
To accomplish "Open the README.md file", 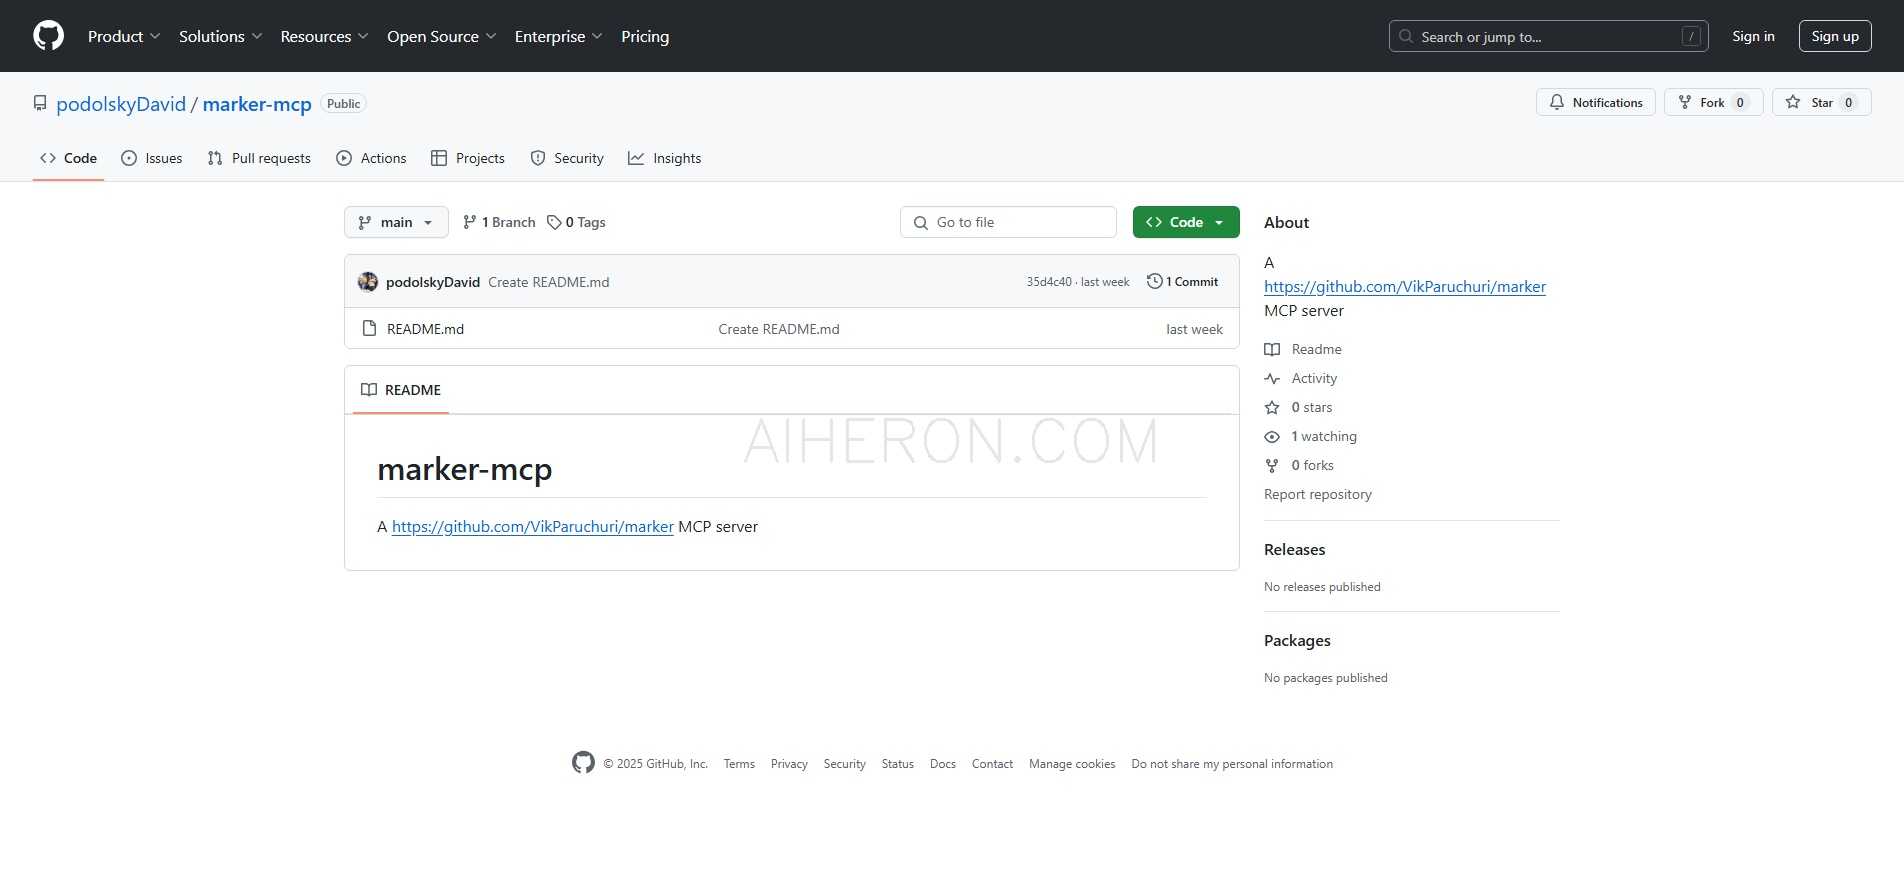I will click(x=425, y=329).
